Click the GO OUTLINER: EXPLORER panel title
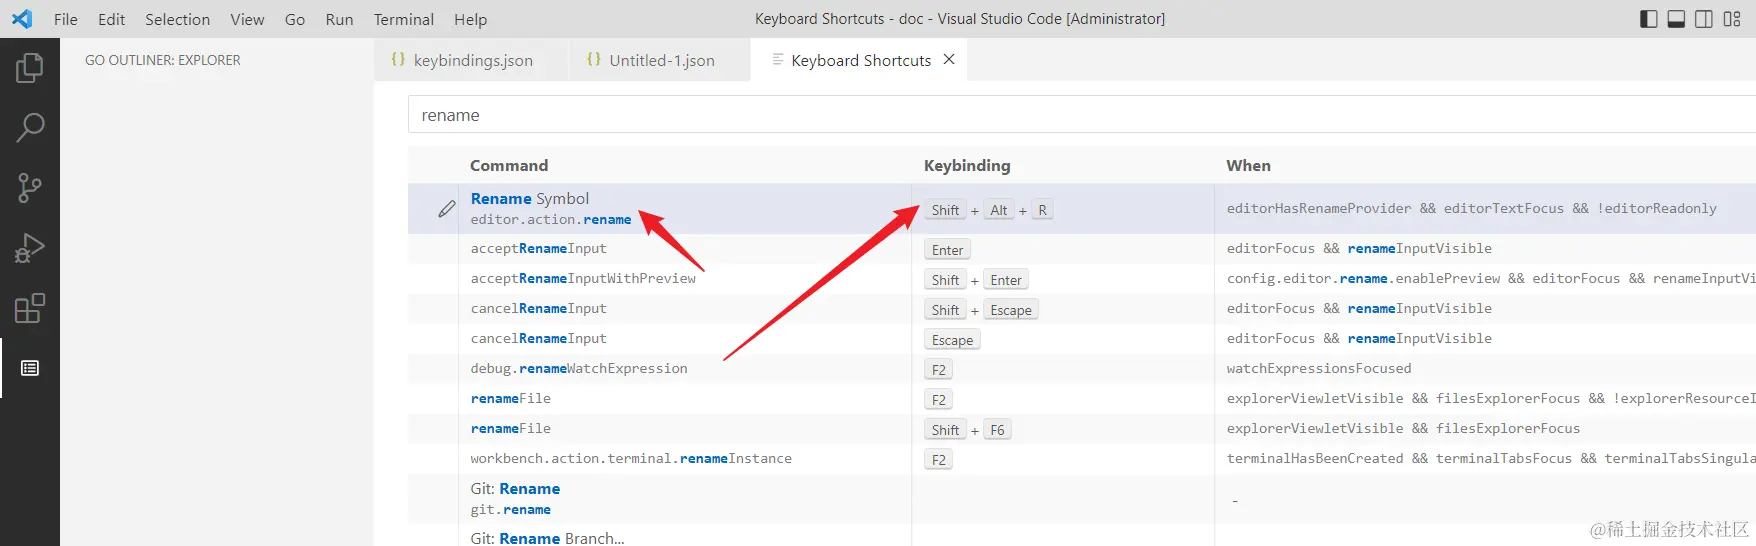The height and width of the screenshot is (546, 1756). click(162, 60)
